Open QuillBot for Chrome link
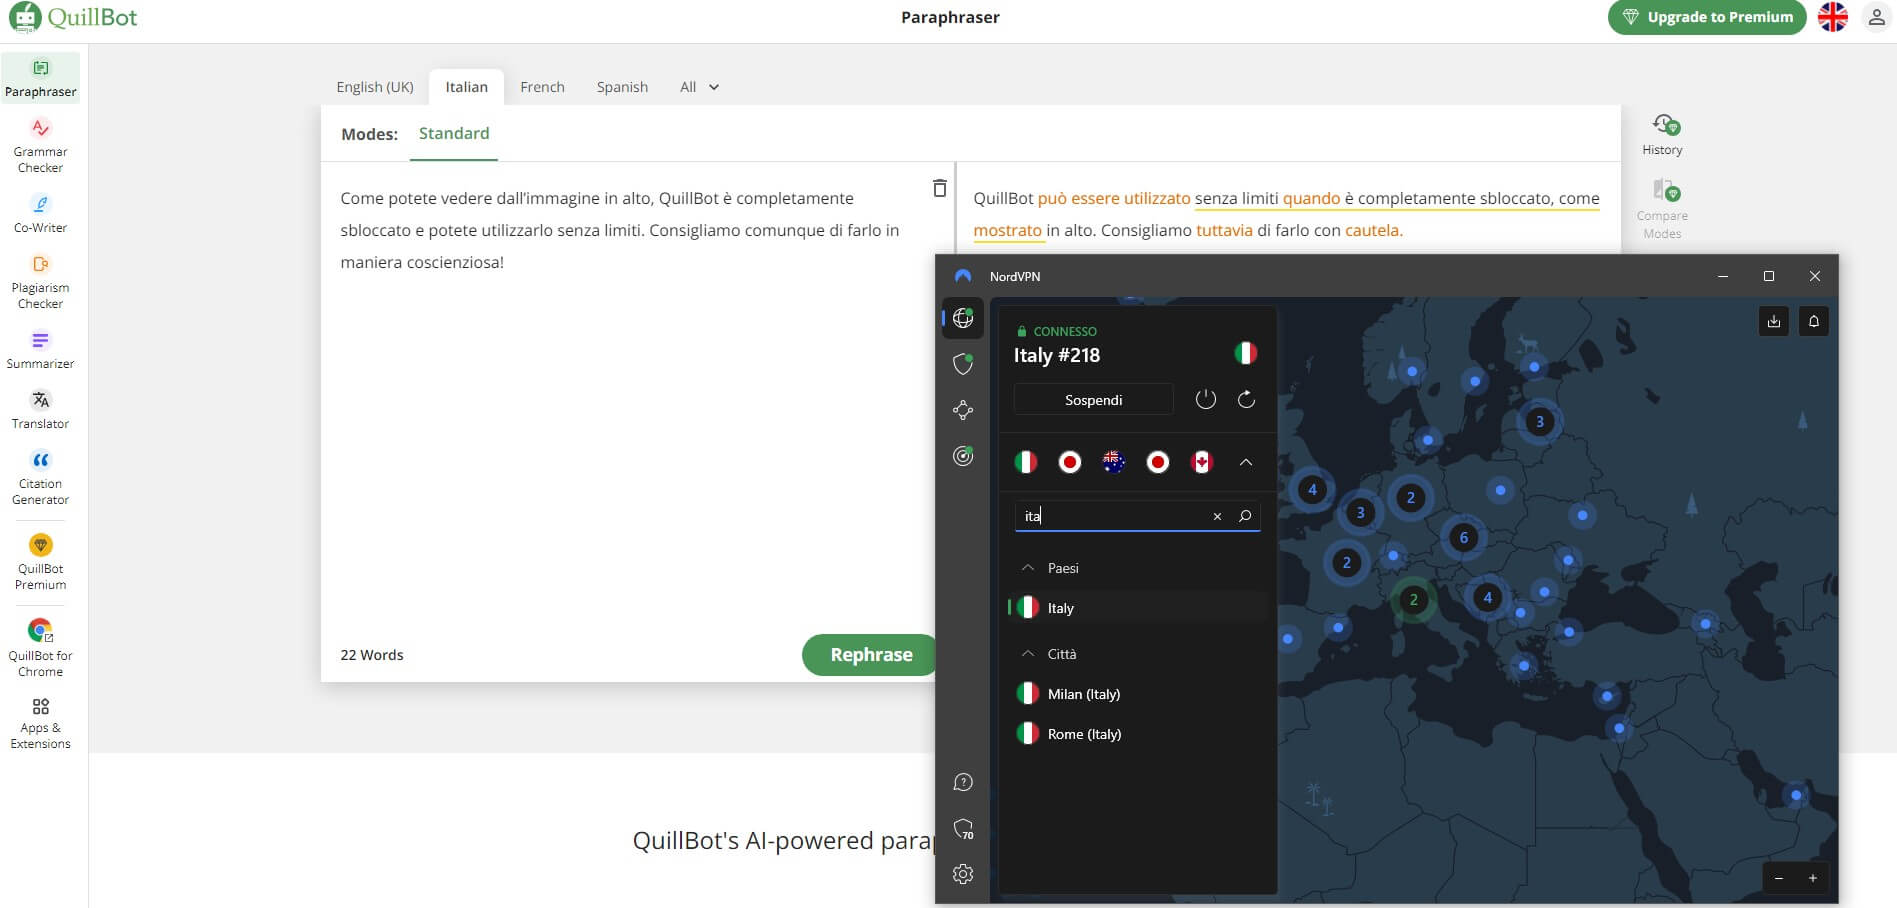Viewport: 1897px width, 908px height. coord(40,648)
